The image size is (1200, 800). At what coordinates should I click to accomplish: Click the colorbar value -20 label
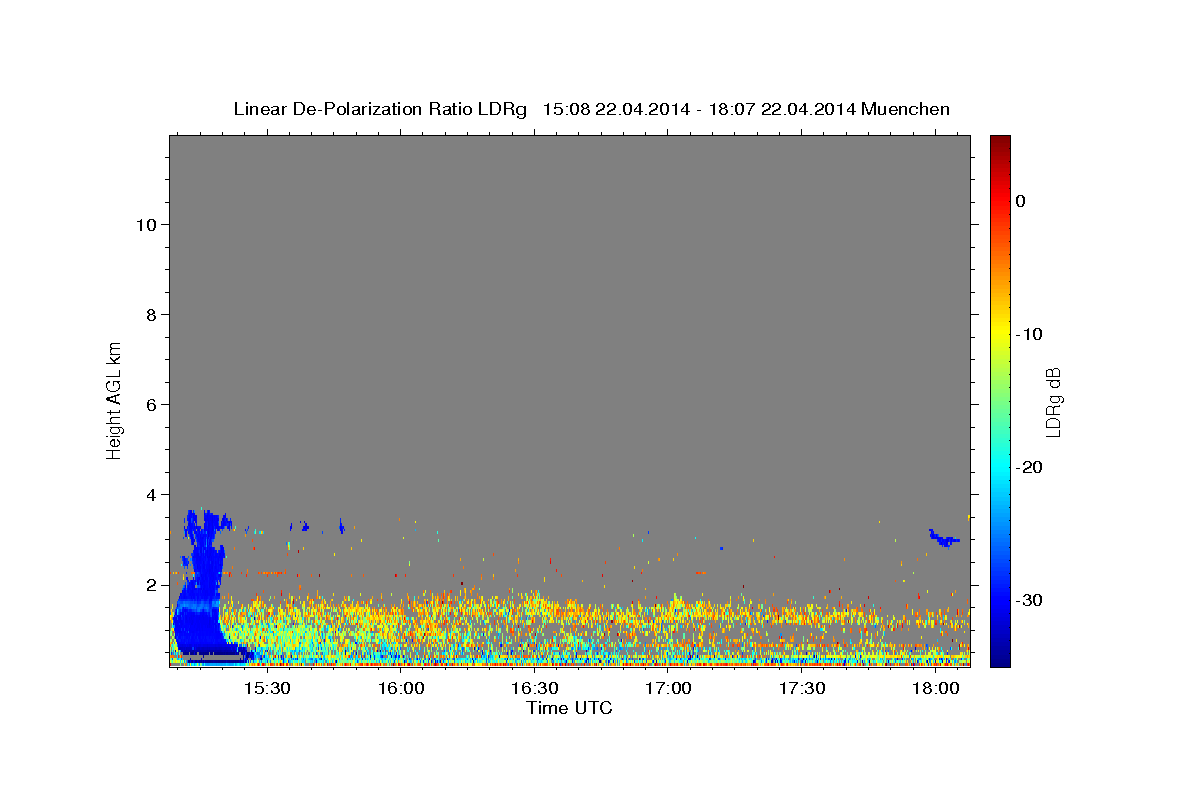1029,467
